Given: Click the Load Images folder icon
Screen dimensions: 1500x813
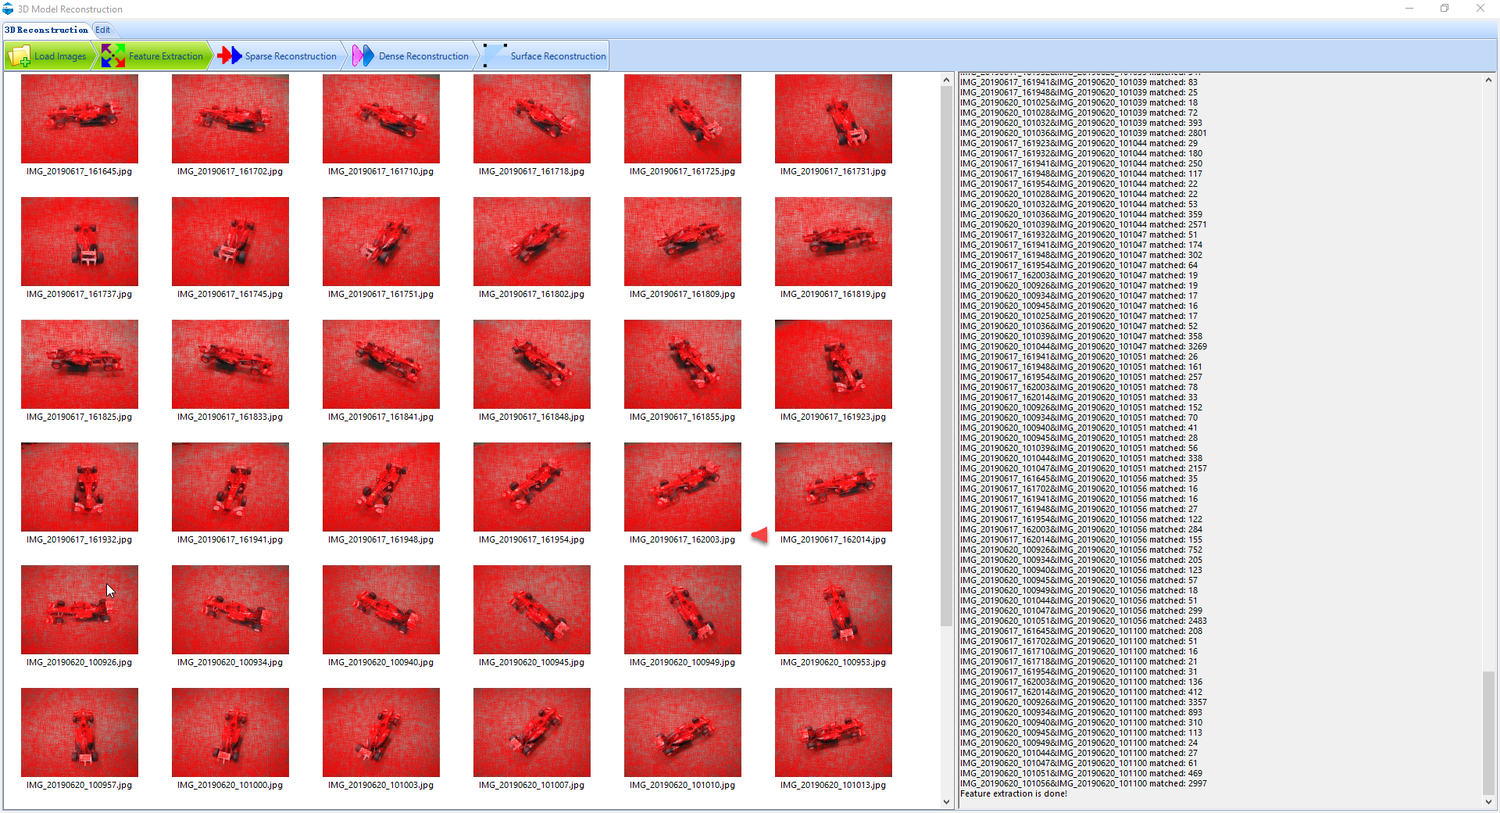Looking at the screenshot, I should coord(19,56).
